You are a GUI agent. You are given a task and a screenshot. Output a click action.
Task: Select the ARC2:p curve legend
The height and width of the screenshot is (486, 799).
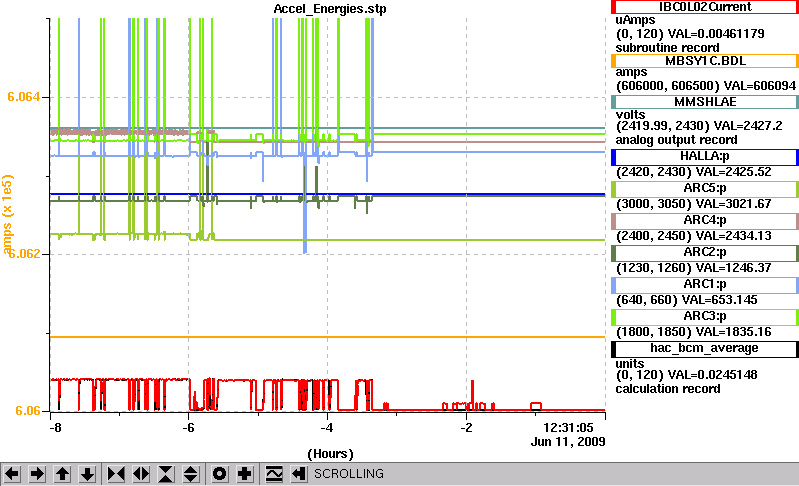(x=705, y=253)
